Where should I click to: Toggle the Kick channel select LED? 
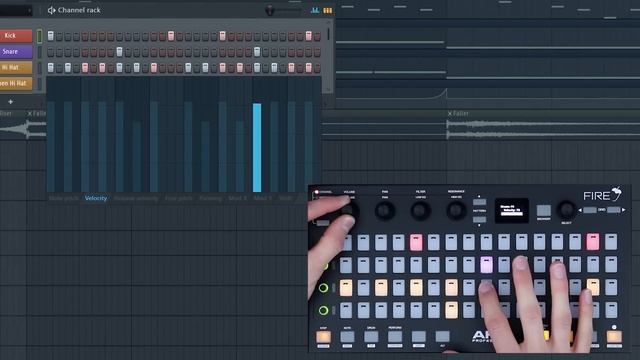click(40, 36)
